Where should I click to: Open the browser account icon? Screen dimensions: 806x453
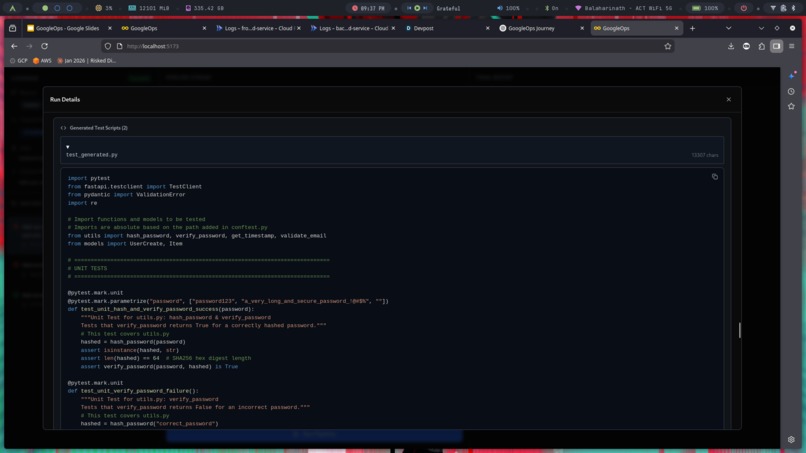[x=746, y=46]
